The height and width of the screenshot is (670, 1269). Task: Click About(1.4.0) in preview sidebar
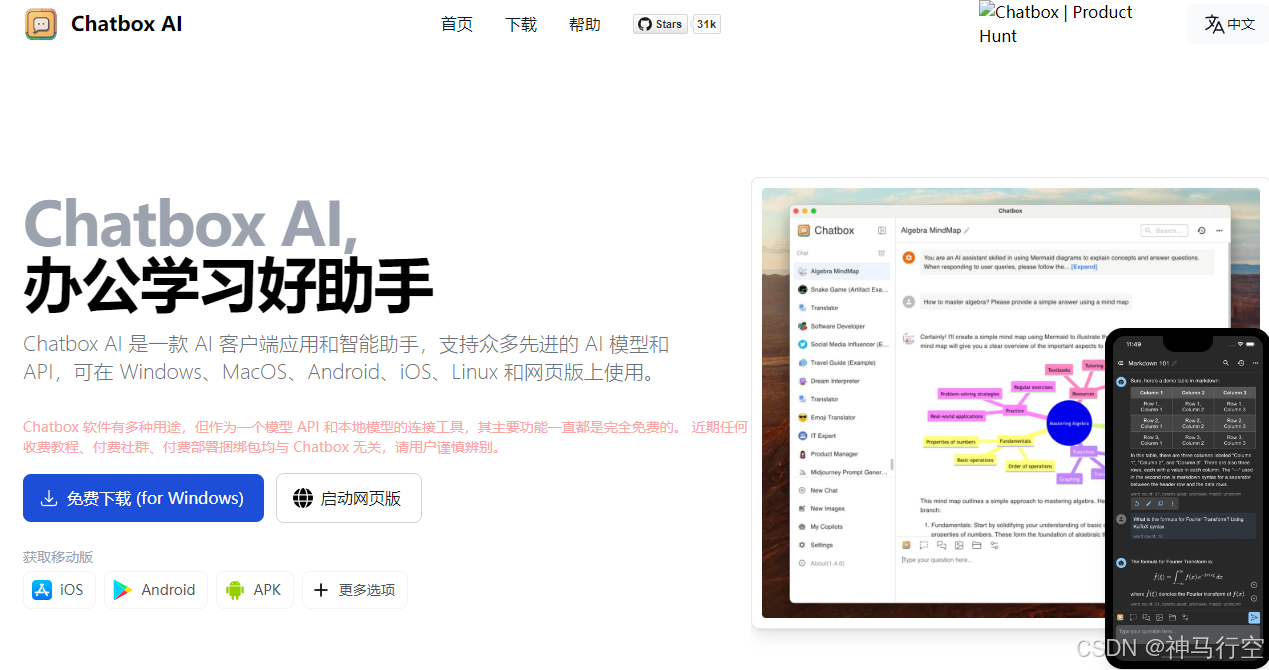[x=842, y=564]
